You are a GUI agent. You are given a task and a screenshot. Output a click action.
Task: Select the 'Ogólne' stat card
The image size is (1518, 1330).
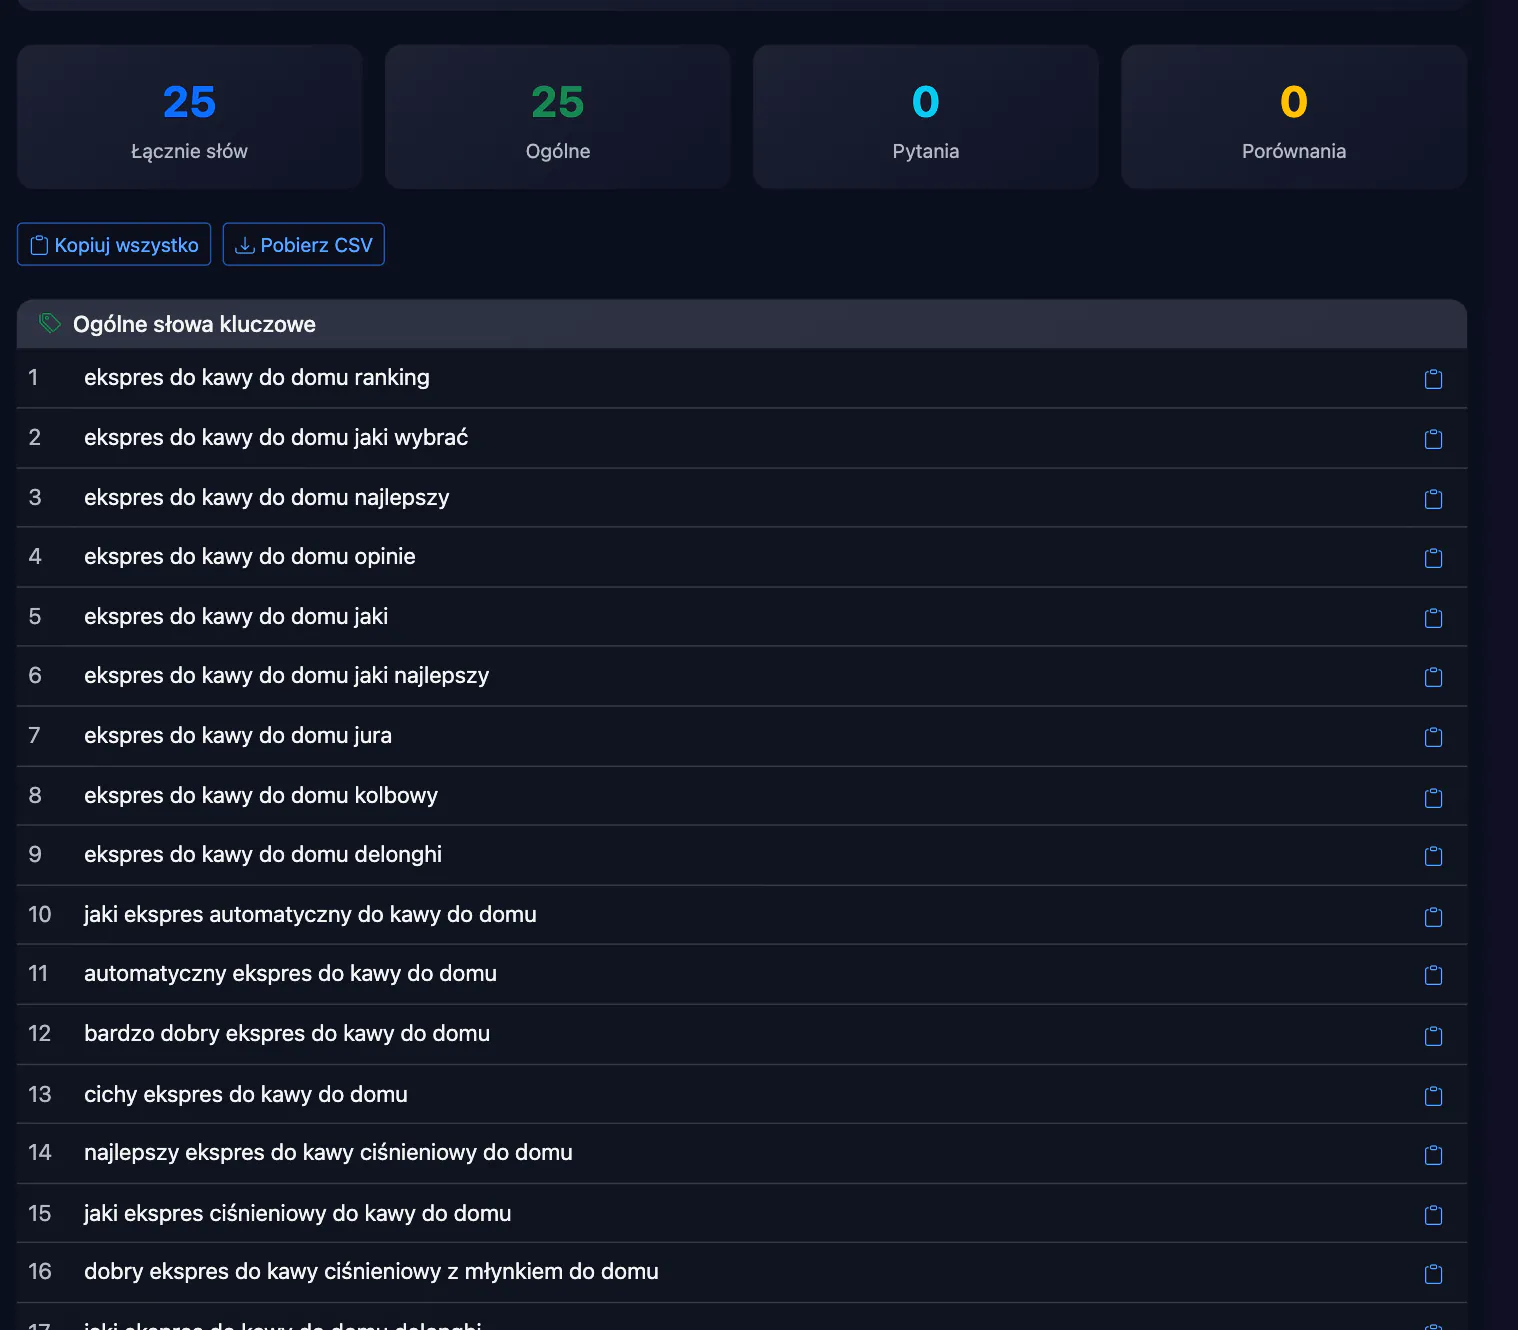coord(558,117)
